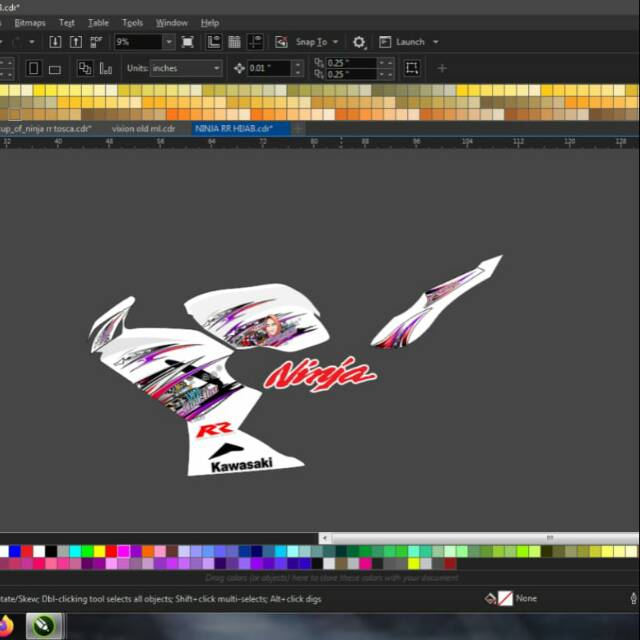Click the Publish to PDF icon
This screenshot has height=640, width=640.
click(96, 42)
